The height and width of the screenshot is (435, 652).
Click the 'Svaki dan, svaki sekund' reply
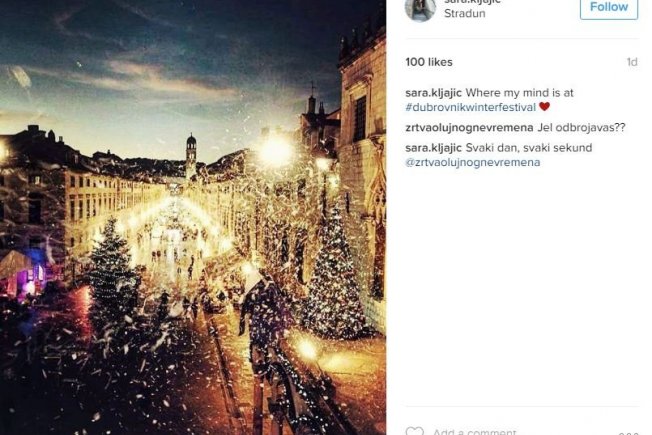point(529,148)
